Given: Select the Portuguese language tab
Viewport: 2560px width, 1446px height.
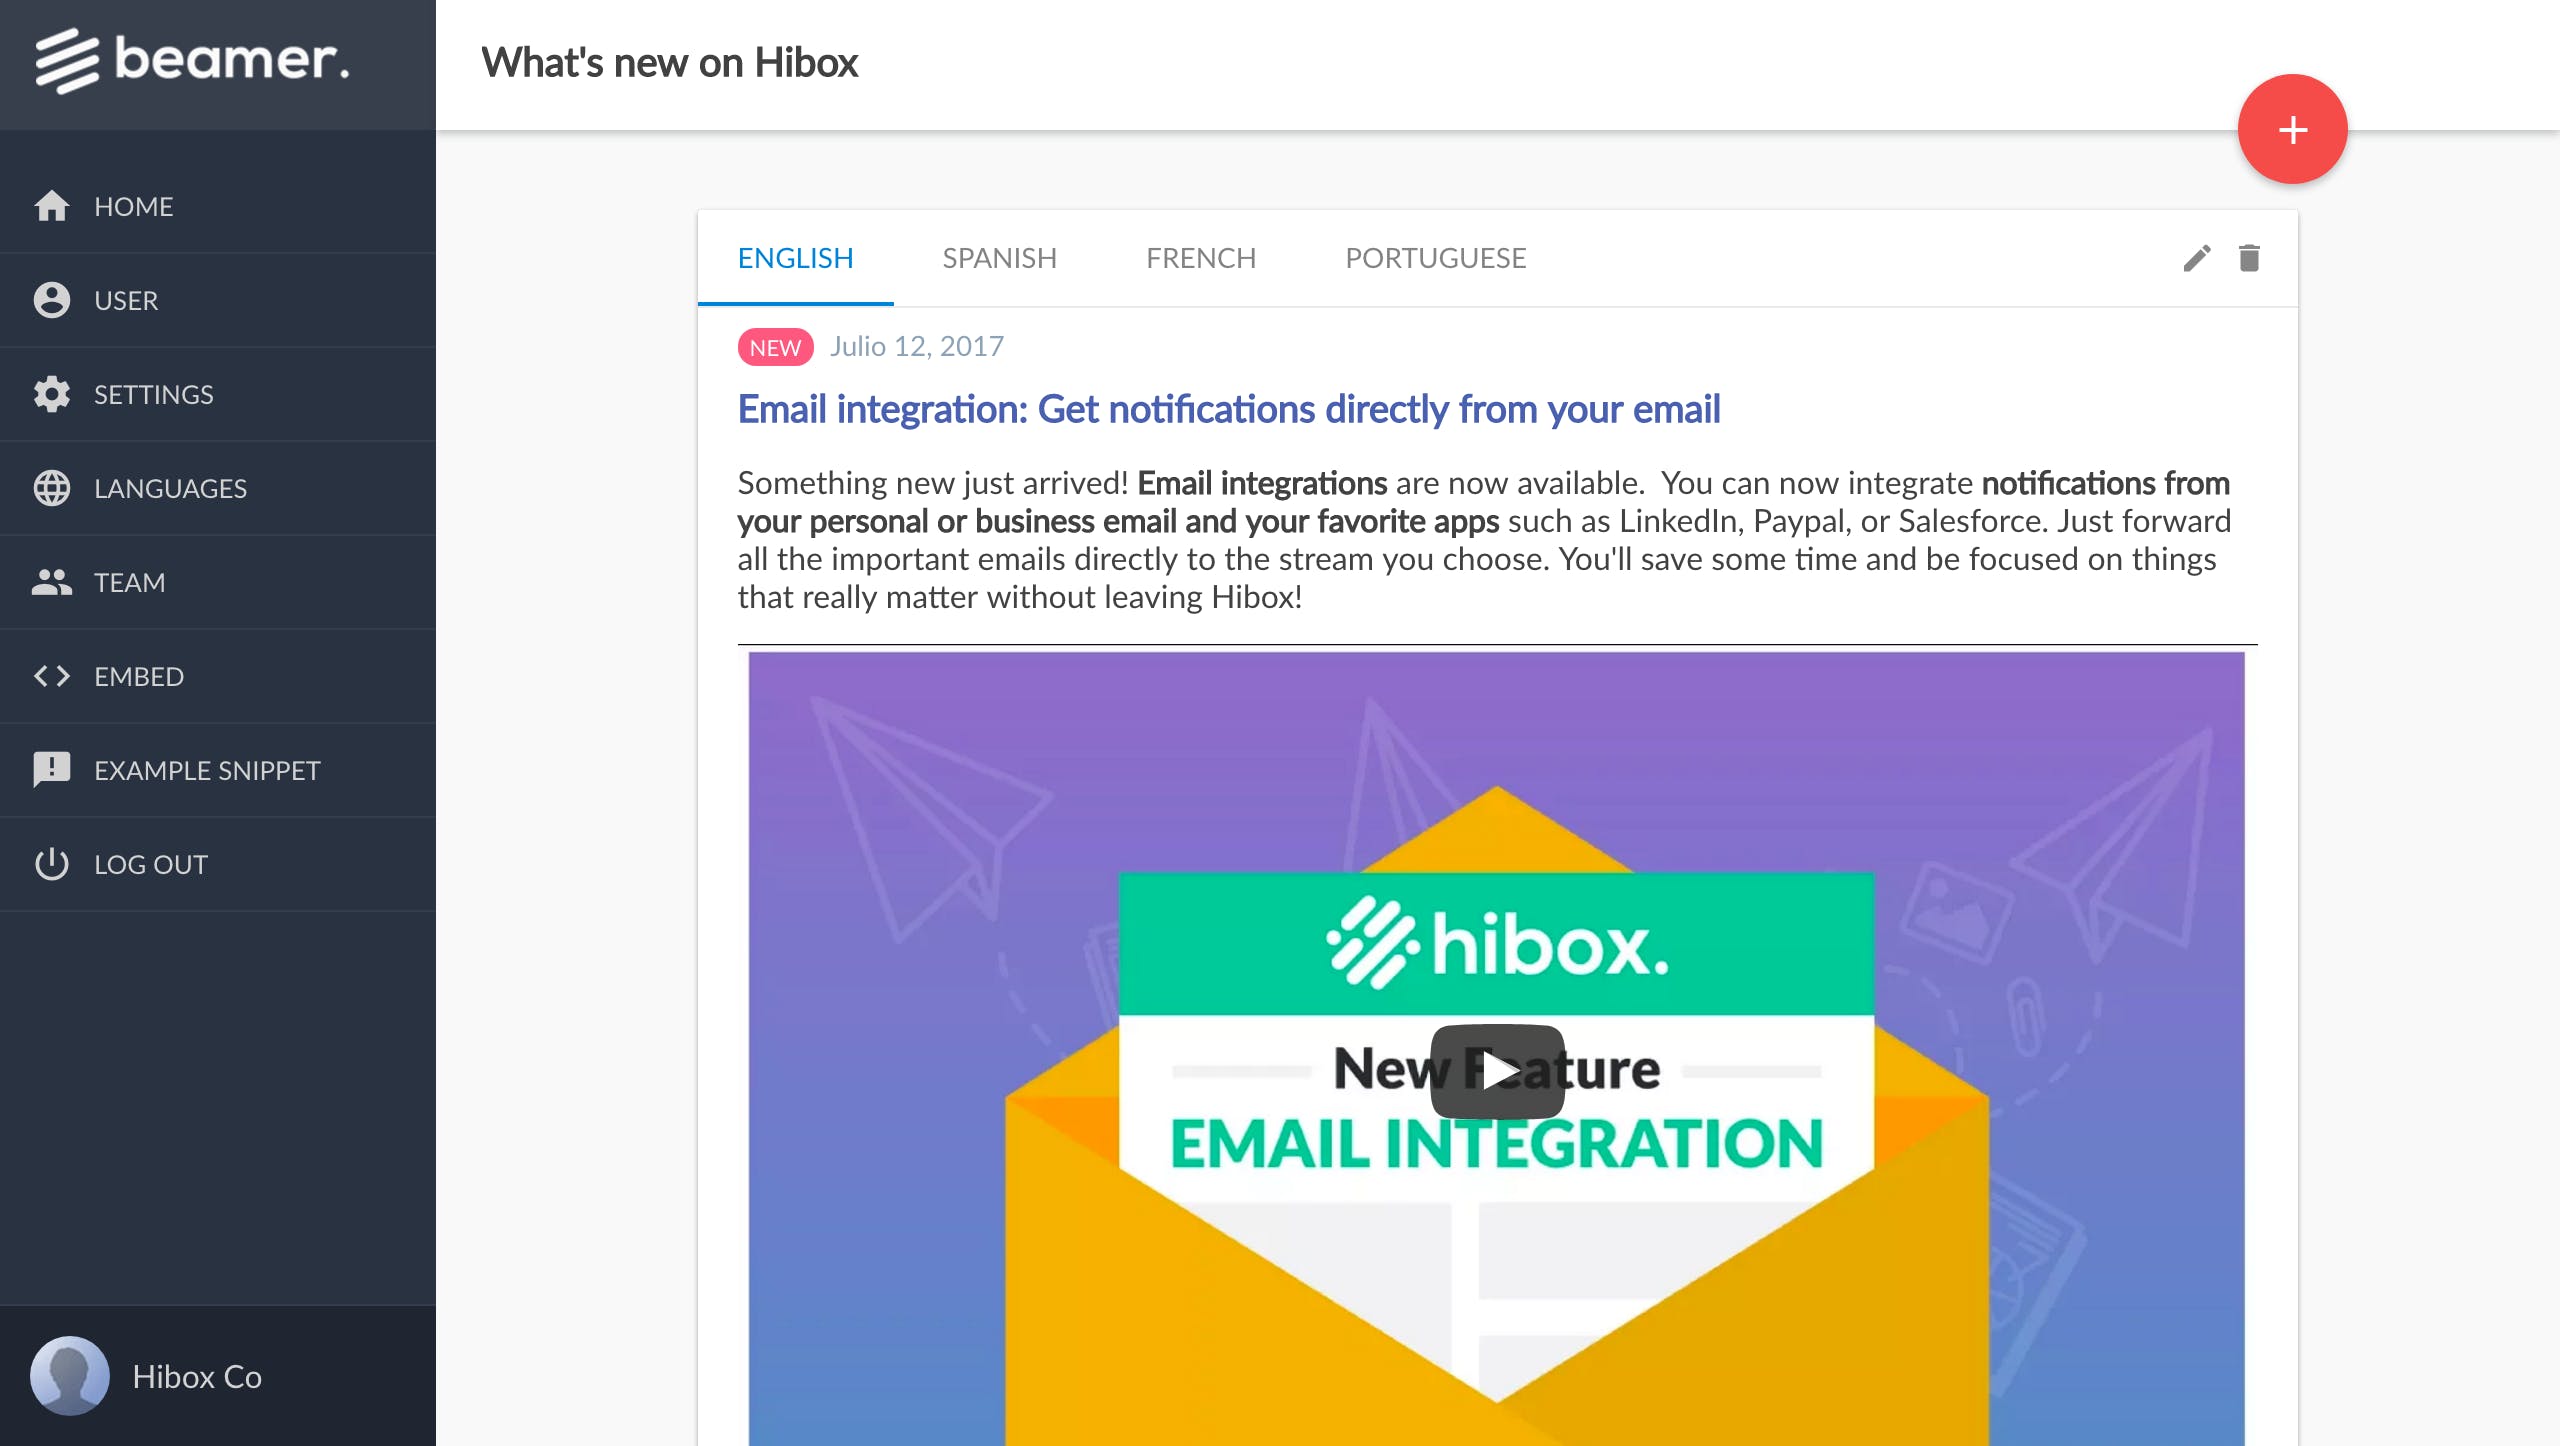Looking at the screenshot, I should point(1435,258).
